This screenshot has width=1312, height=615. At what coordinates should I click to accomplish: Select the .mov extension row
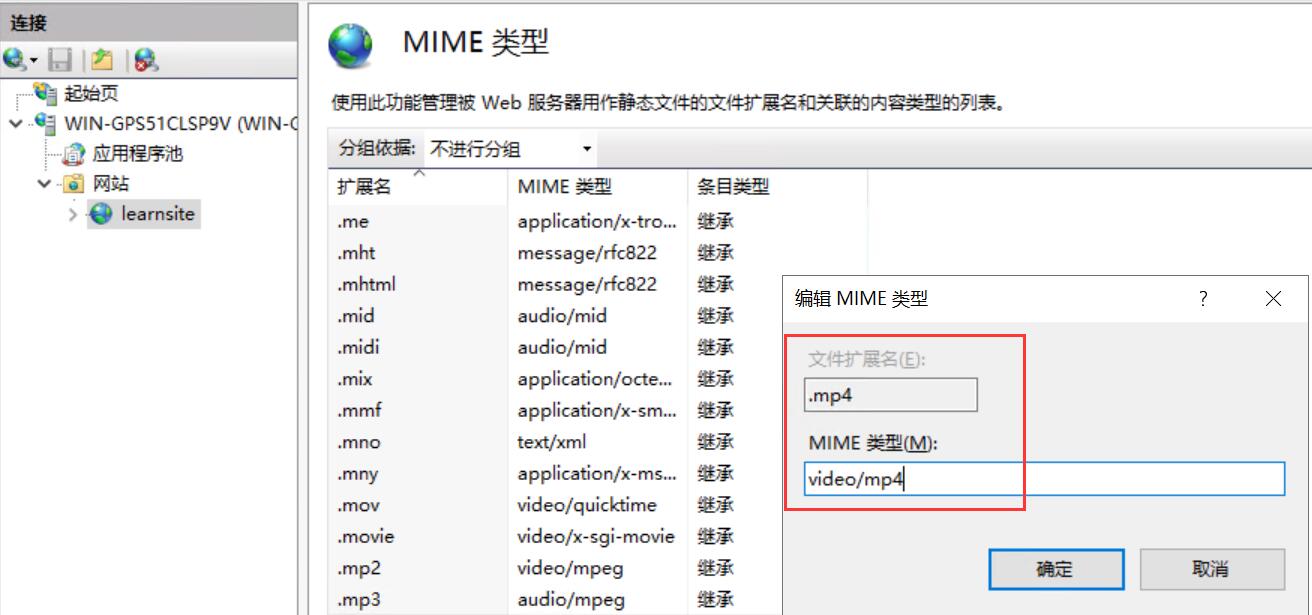358,505
